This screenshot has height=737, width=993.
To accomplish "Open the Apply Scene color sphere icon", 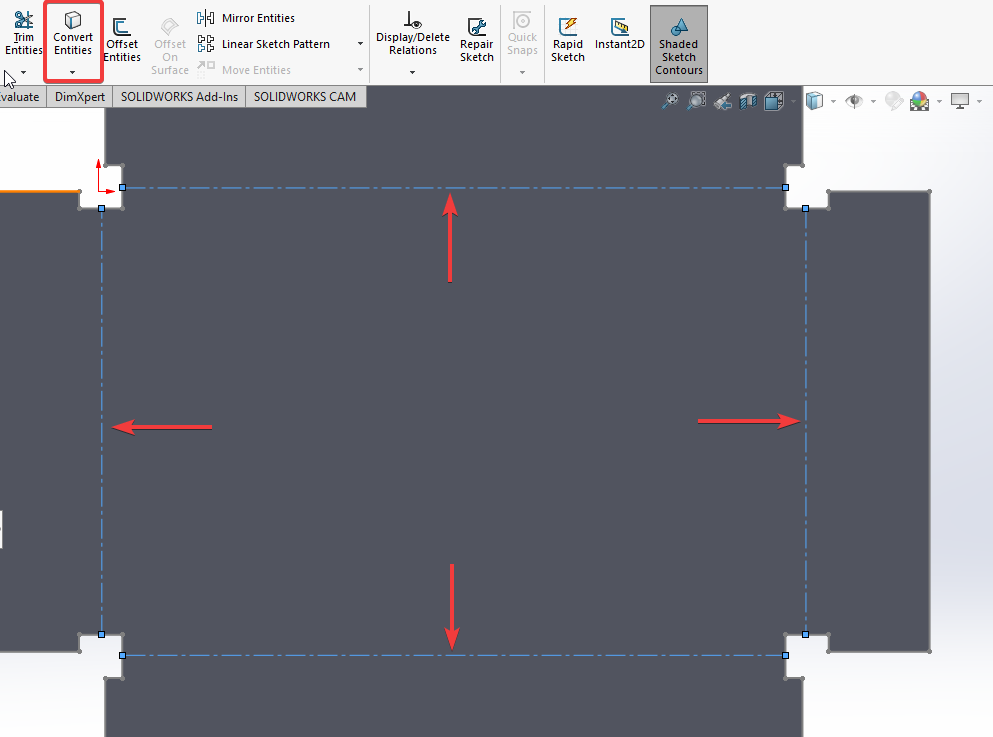I will coord(920,100).
